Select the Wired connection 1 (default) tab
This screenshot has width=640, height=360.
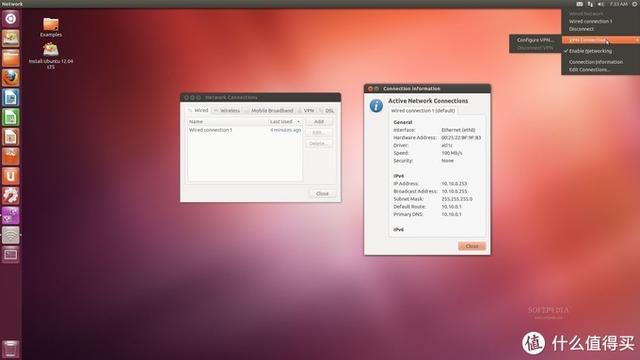coord(423,111)
